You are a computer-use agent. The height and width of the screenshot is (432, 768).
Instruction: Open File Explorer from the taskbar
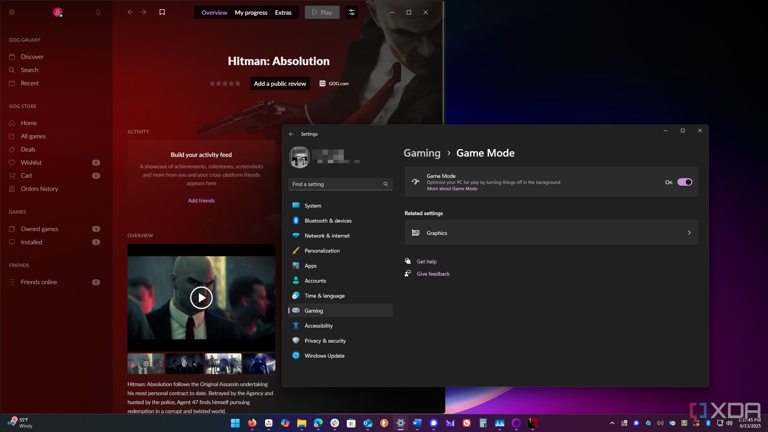pos(302,423)
